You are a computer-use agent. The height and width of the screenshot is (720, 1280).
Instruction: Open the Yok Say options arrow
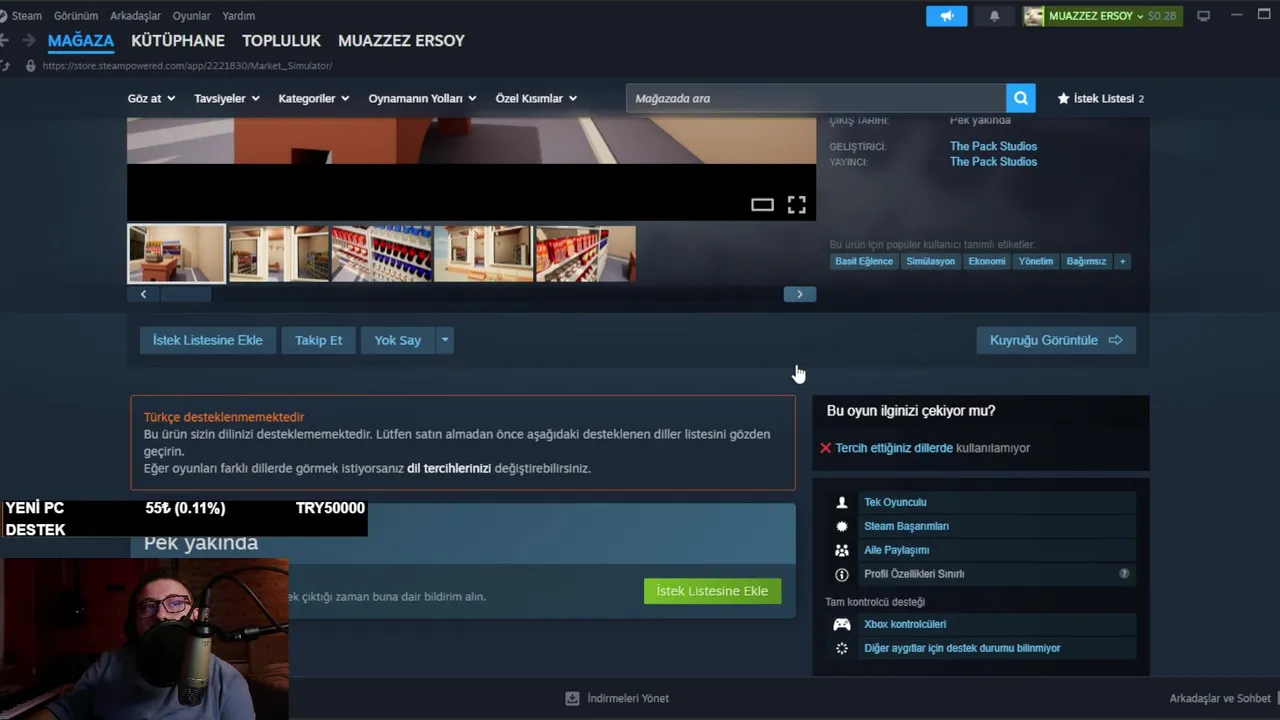click(445, 340)
